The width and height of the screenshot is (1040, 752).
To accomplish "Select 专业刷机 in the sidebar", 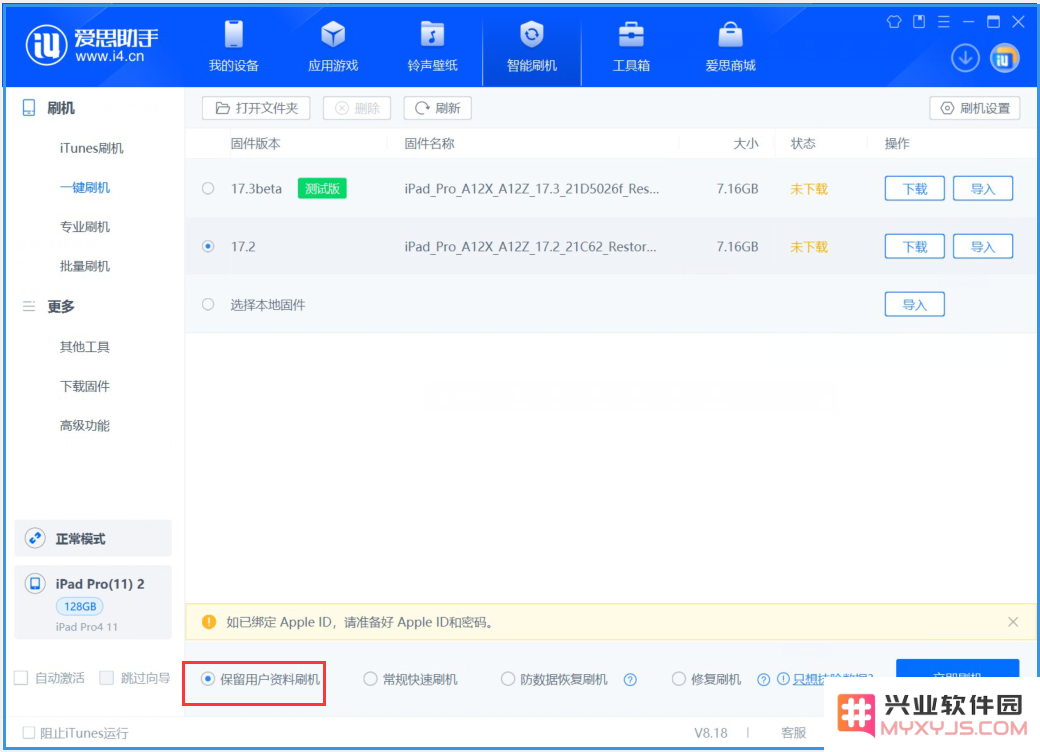I will [85, 227].
